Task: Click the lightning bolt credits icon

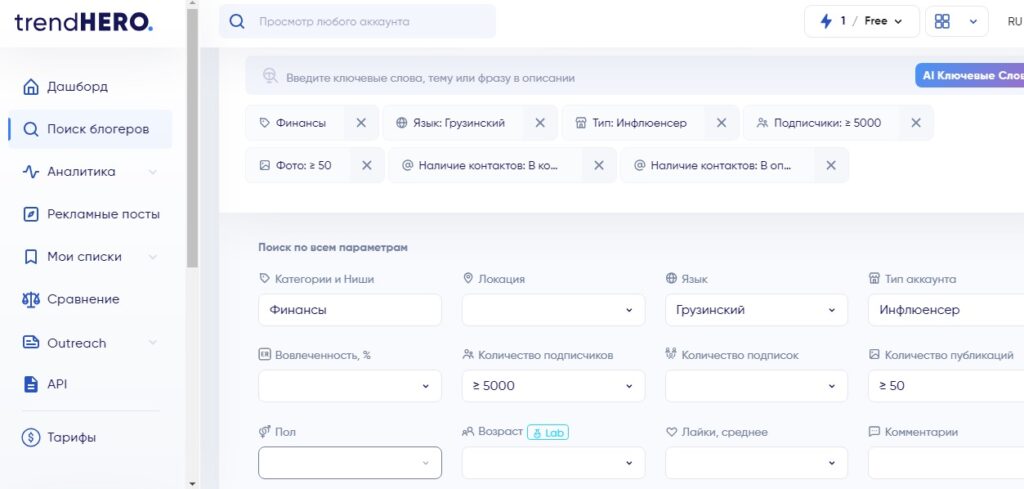Action: (826, 22)
